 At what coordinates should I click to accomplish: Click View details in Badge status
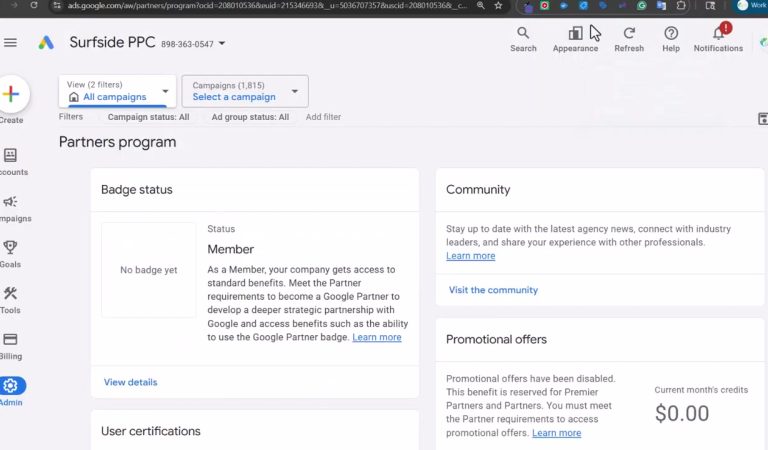[130, 382]
